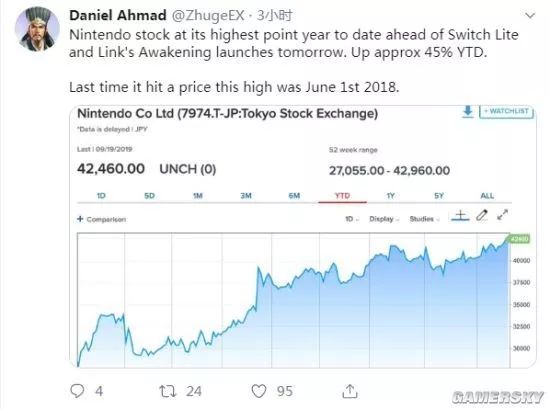The image size is (550, 409).
Task: Retweet using the retweet icon
Action: 168,391
